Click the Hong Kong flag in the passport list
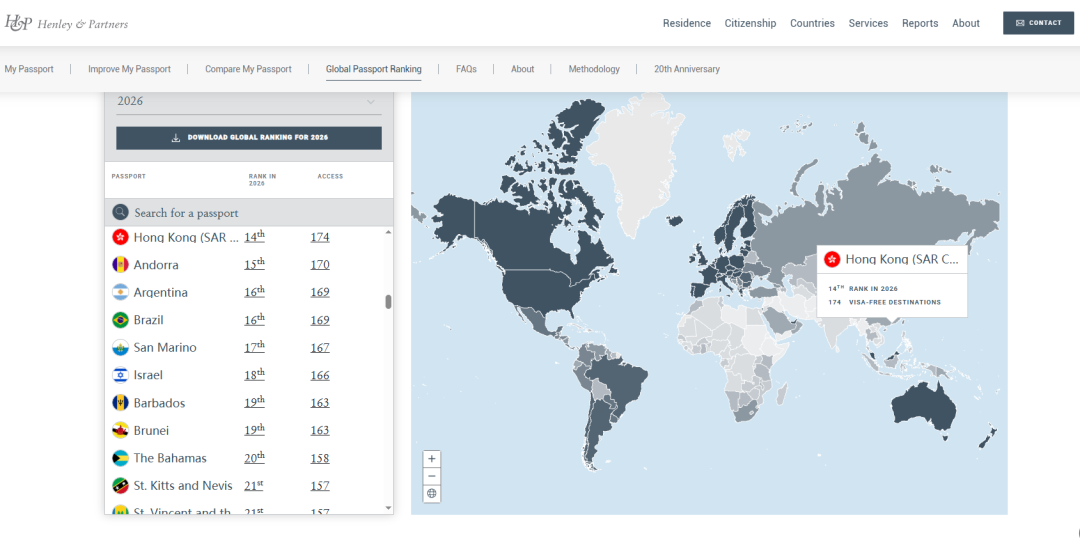 (121, 237)
